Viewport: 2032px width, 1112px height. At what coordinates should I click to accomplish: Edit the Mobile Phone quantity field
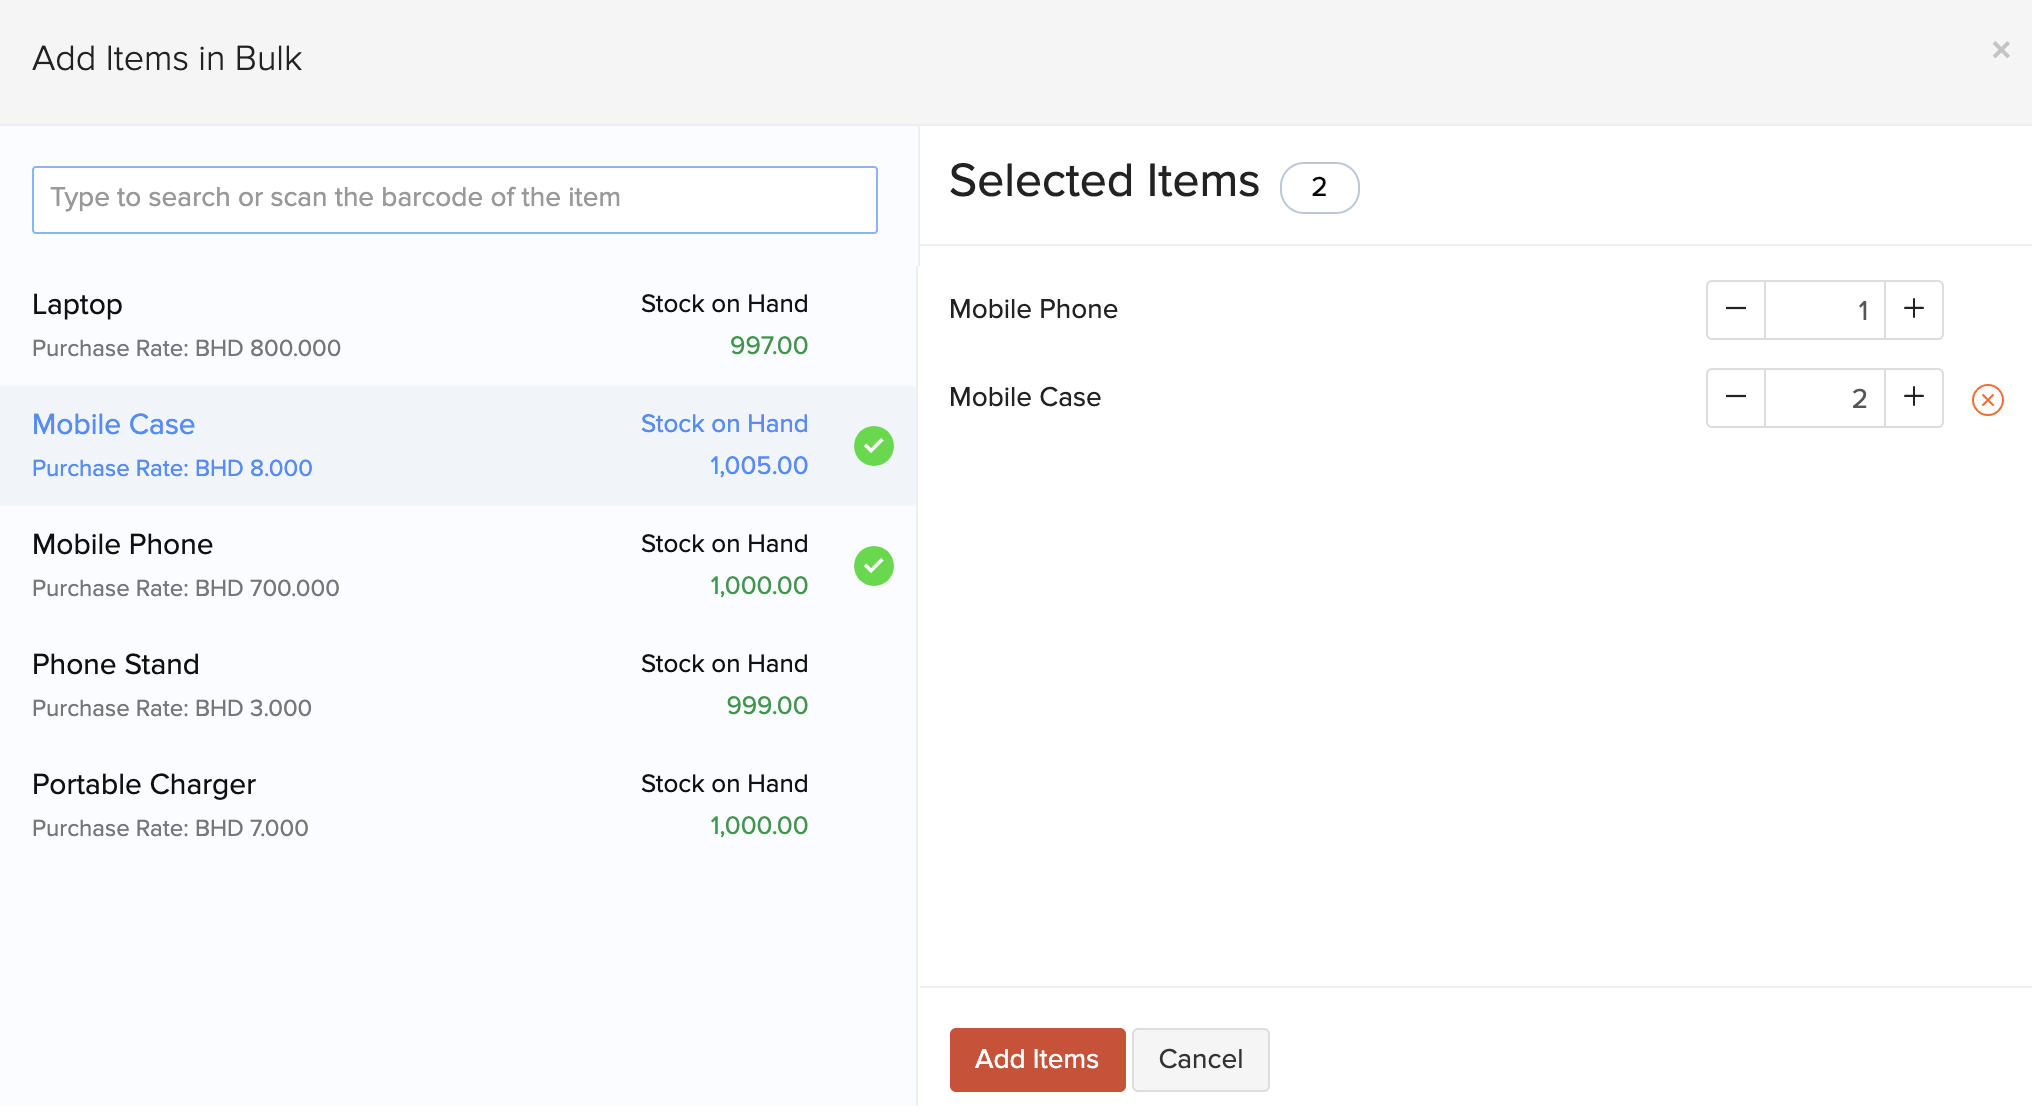[x=1824, y=310]
